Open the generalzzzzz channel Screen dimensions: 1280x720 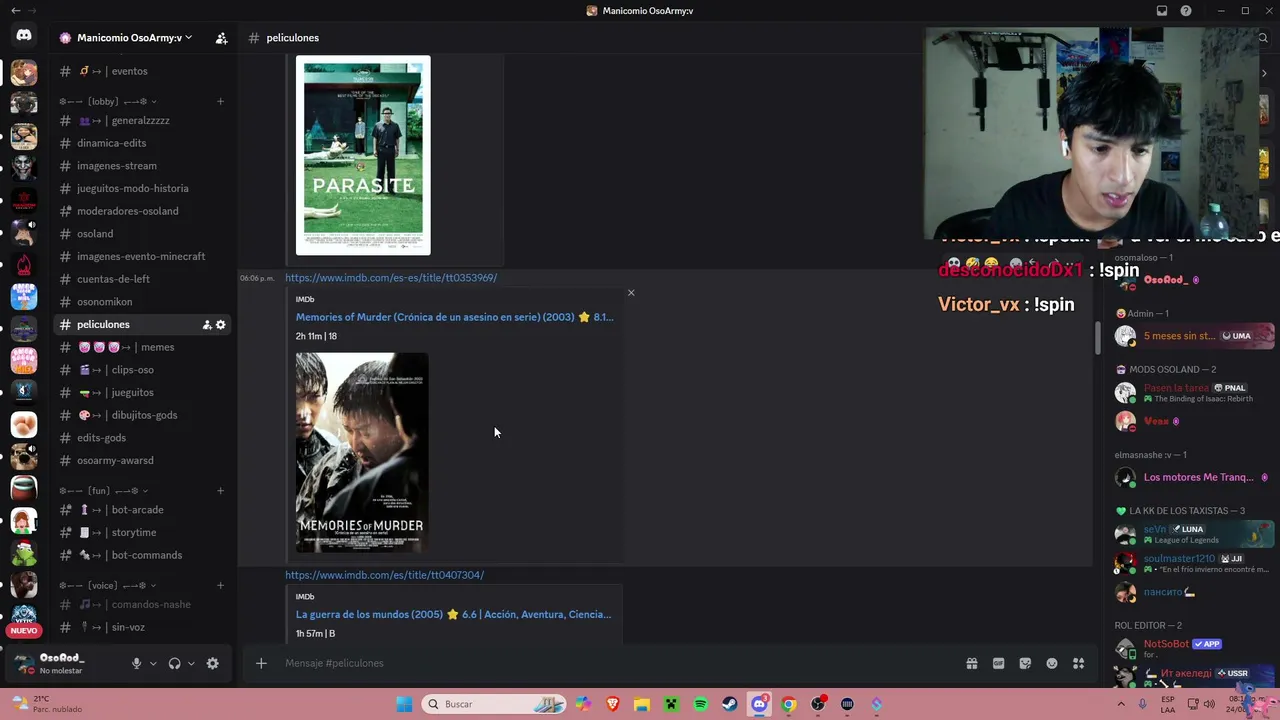pos(142,121)
